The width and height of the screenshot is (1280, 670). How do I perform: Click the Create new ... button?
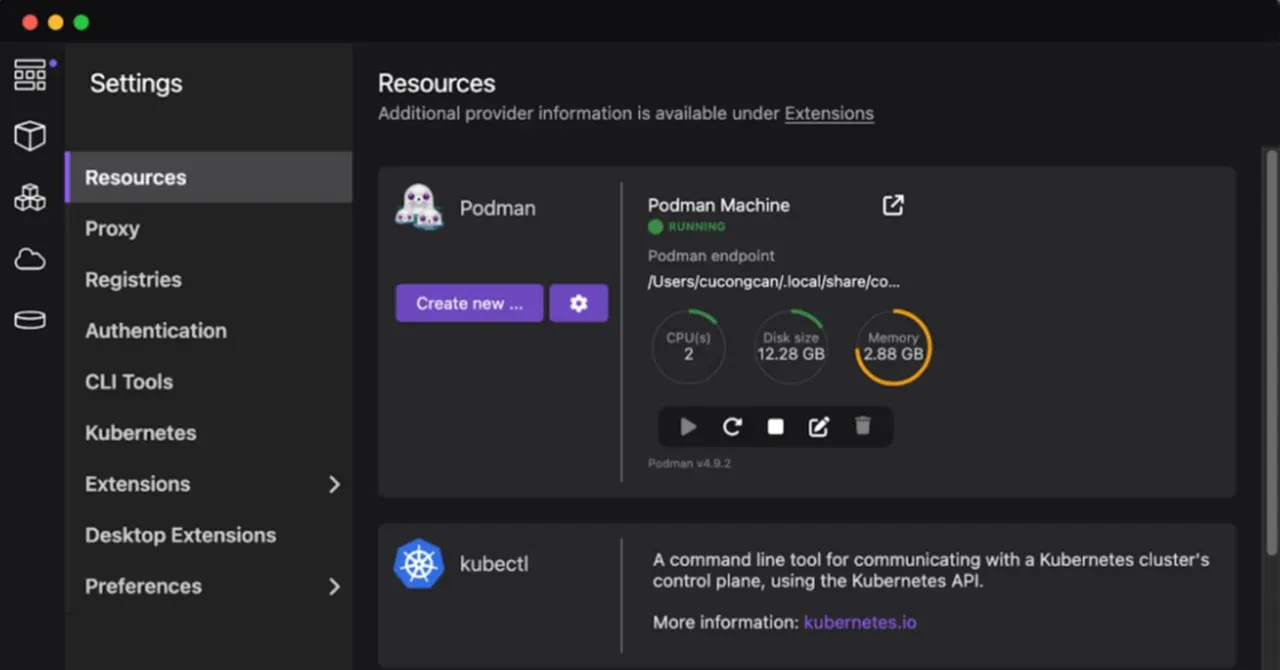click(469, 303)
